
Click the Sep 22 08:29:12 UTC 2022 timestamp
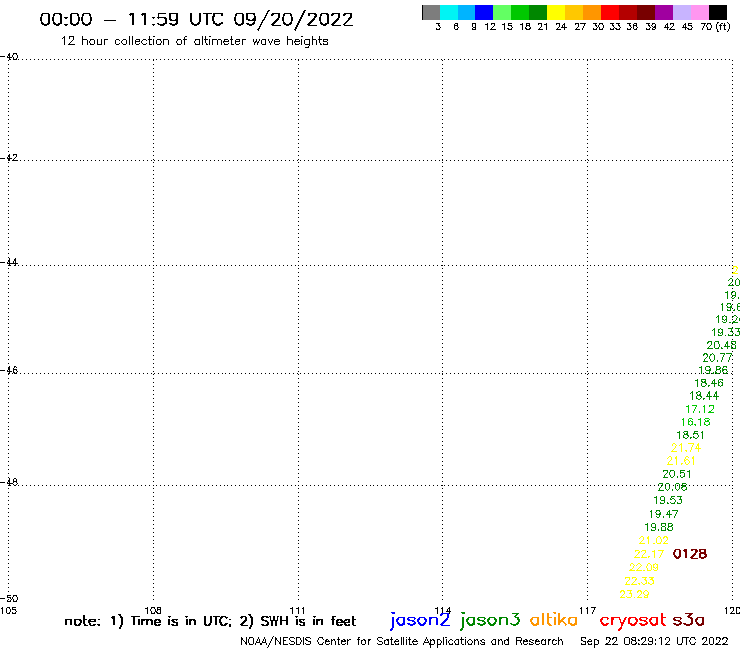click(x=654, y=641)
